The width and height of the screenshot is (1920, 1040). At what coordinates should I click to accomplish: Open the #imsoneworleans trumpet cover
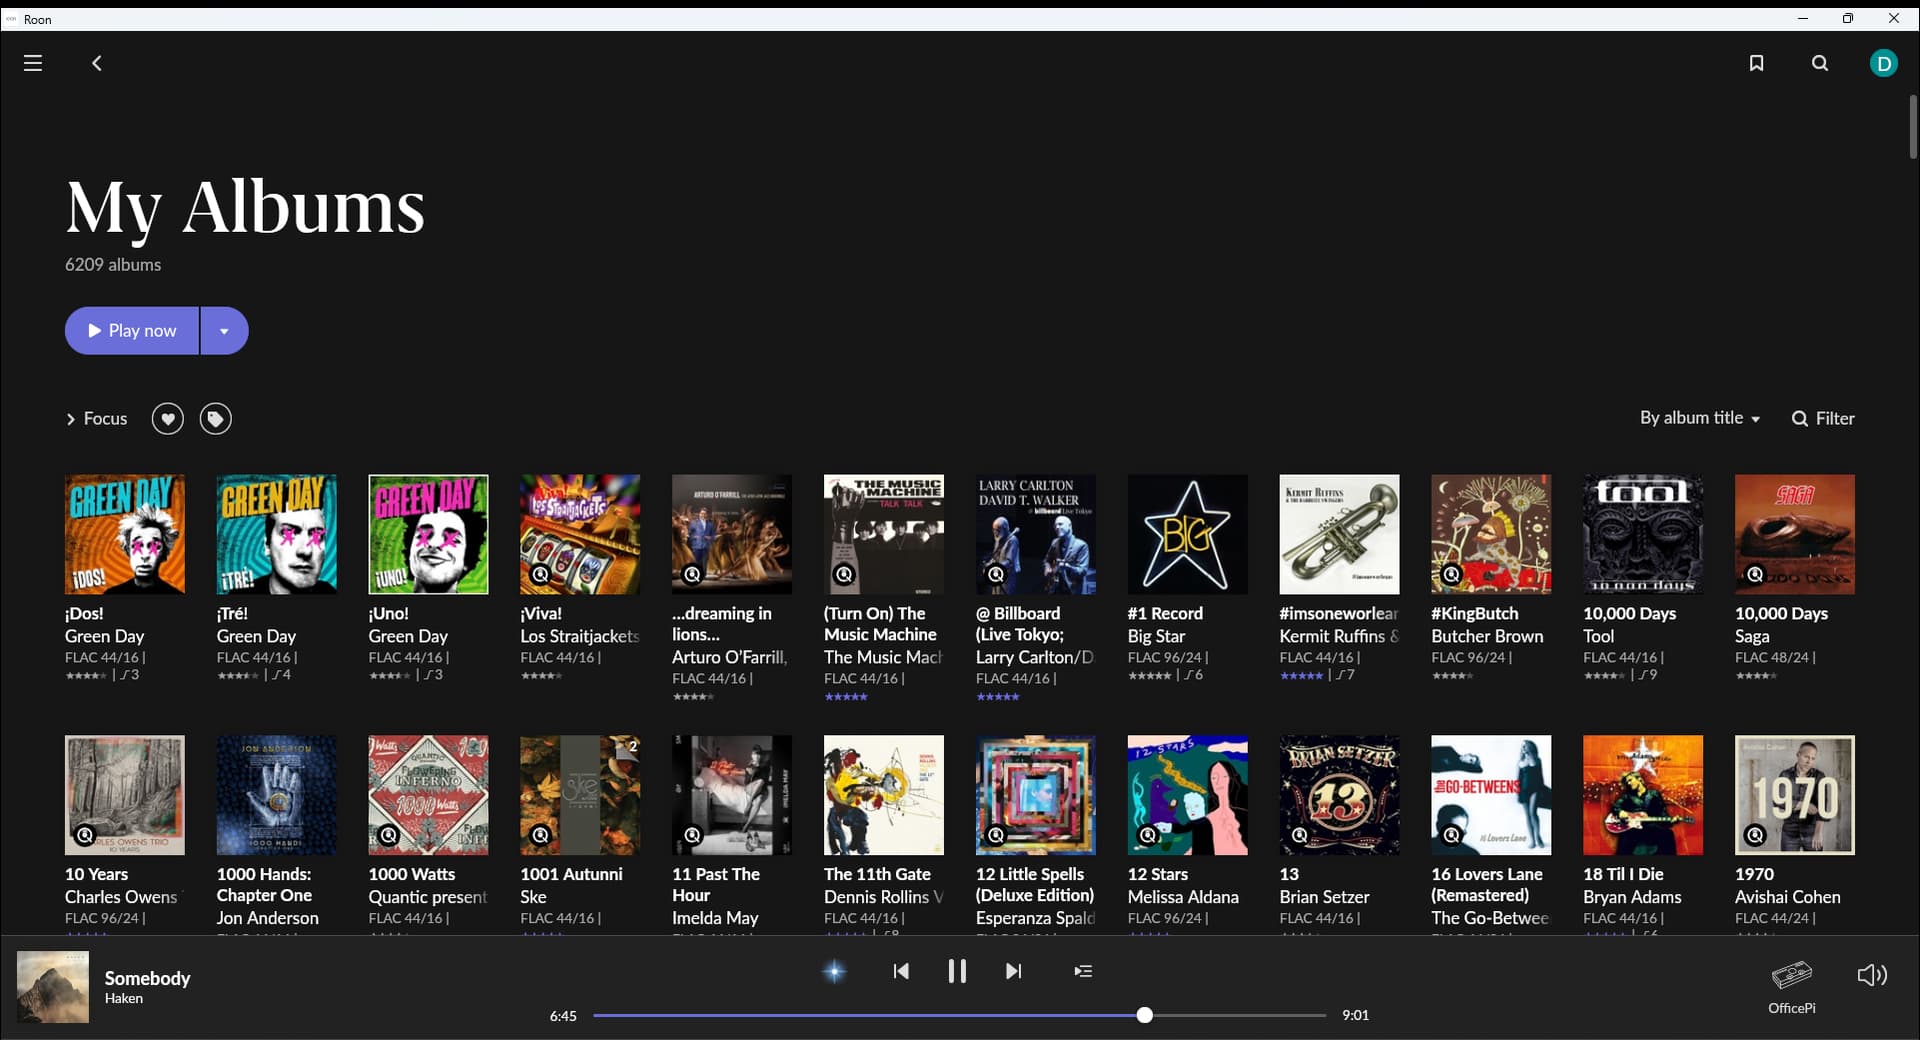pos(1339,534)
